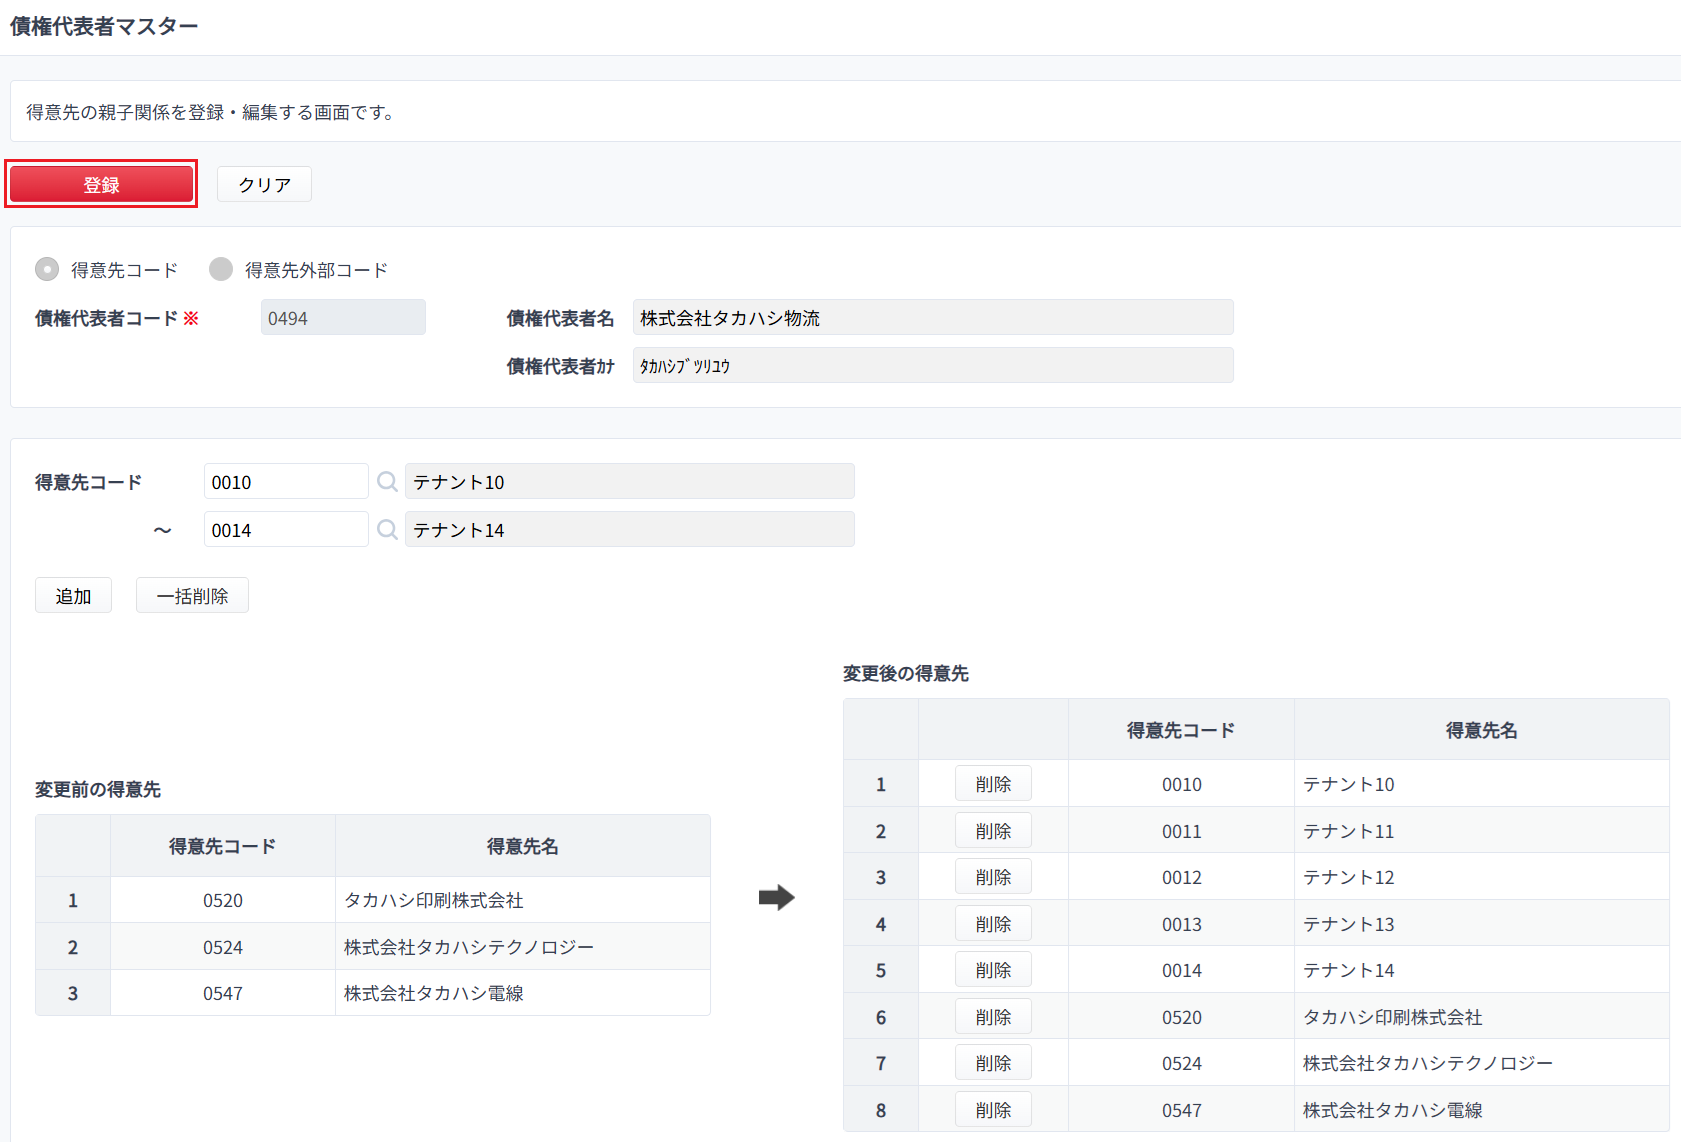Image resolution: width=1681 pixels, height=1142 pixels.
Task: Delete row 0012 テナント12
Action: pos(993,877)
